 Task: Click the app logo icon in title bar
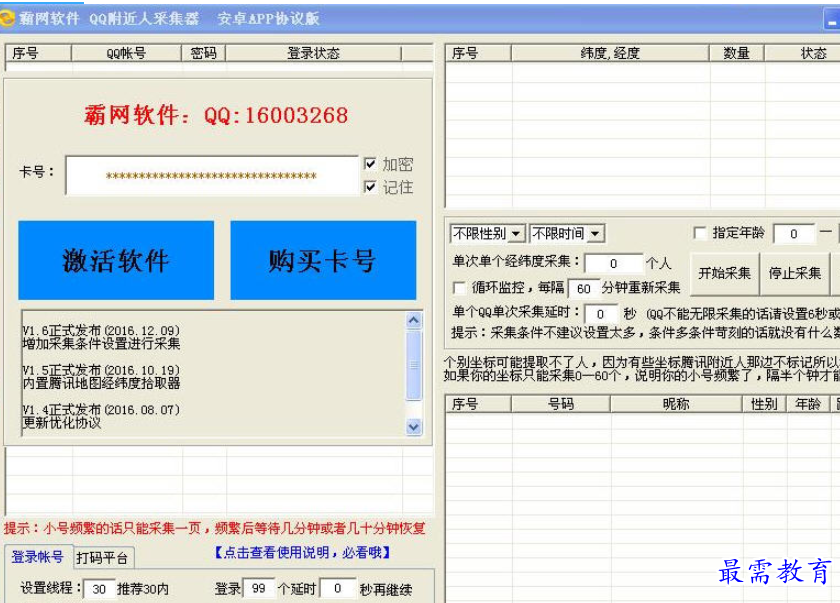click(8, 18)
